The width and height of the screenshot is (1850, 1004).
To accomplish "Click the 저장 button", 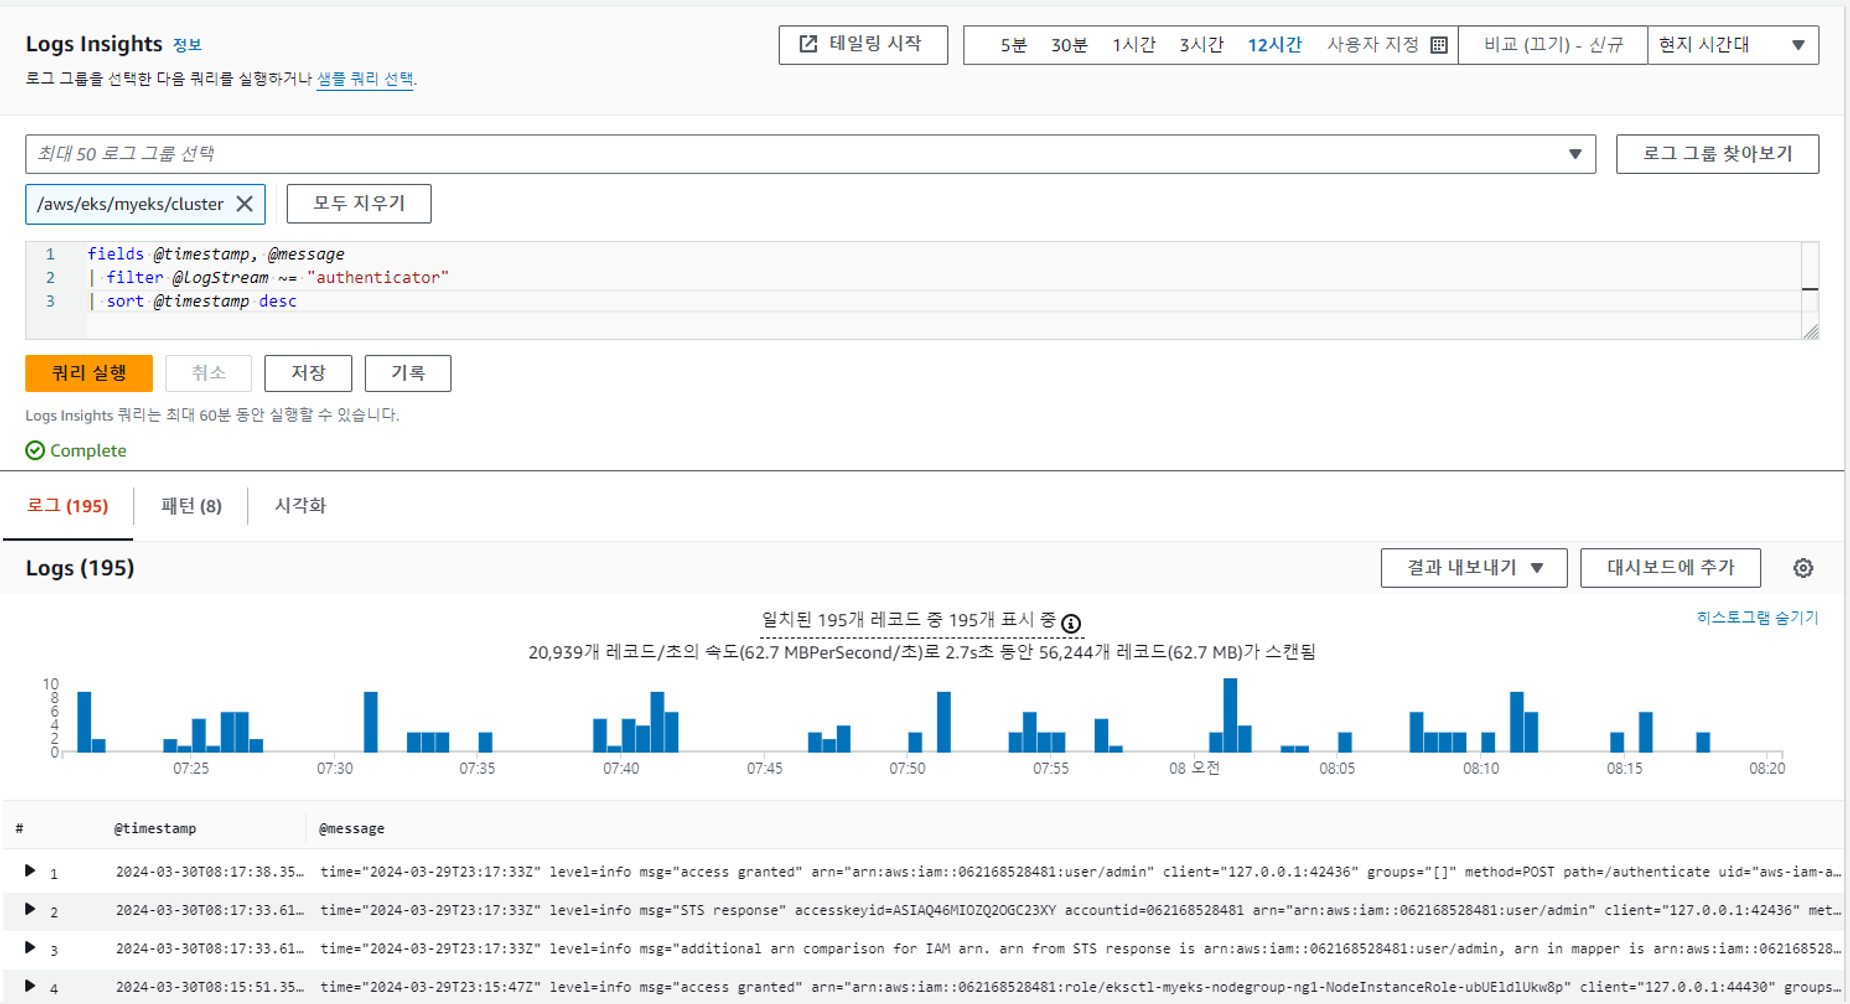I will click(308, 373).
